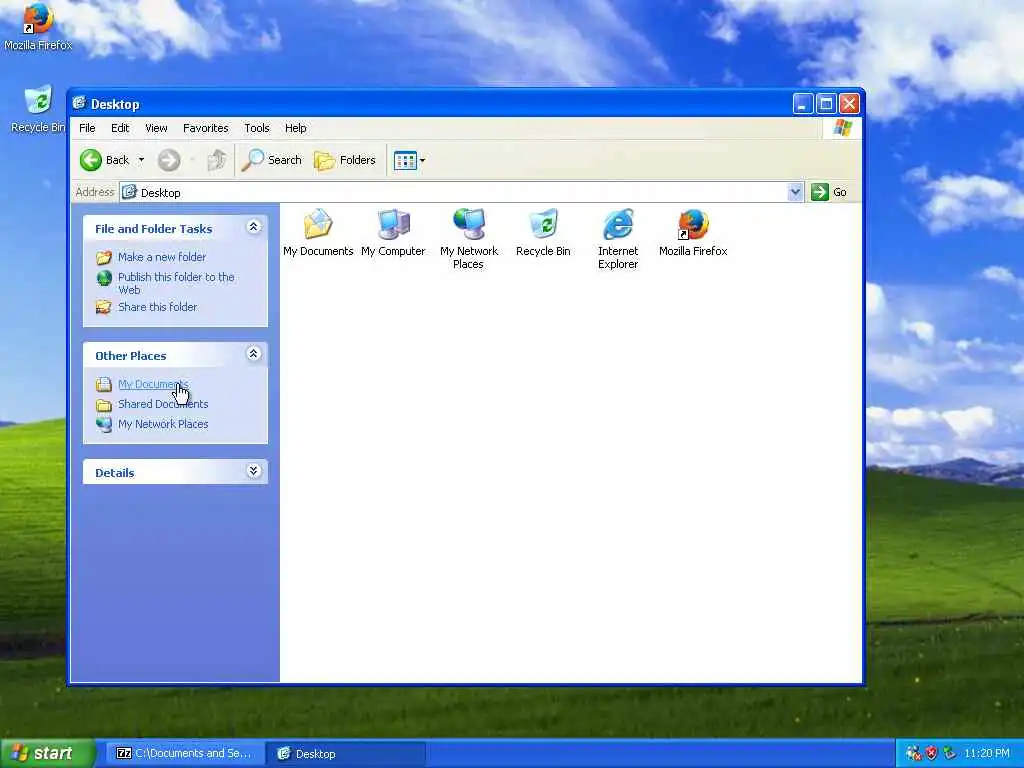Go back with the green Back arrow

point(91,160)
